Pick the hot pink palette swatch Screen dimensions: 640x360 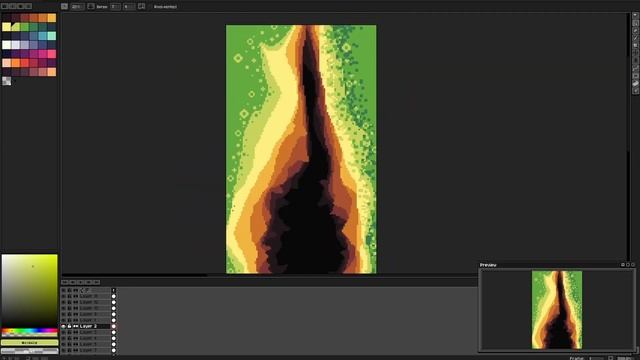pos(51,53)
